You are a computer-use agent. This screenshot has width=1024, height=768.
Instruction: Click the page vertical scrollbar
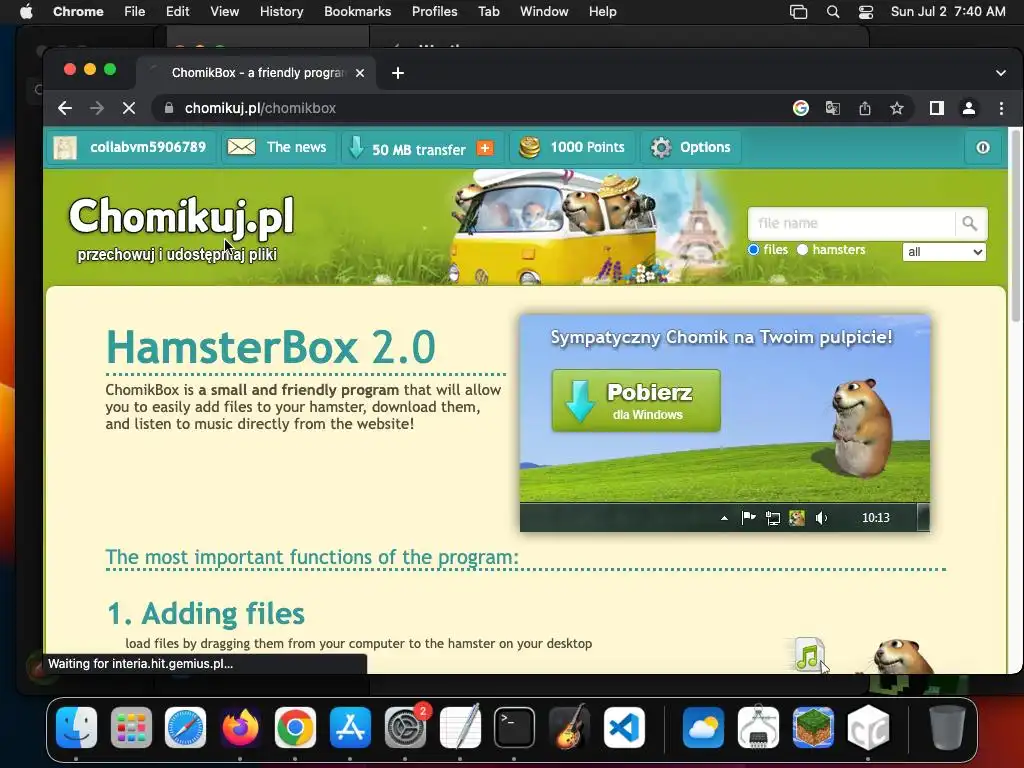(1016, 225)
